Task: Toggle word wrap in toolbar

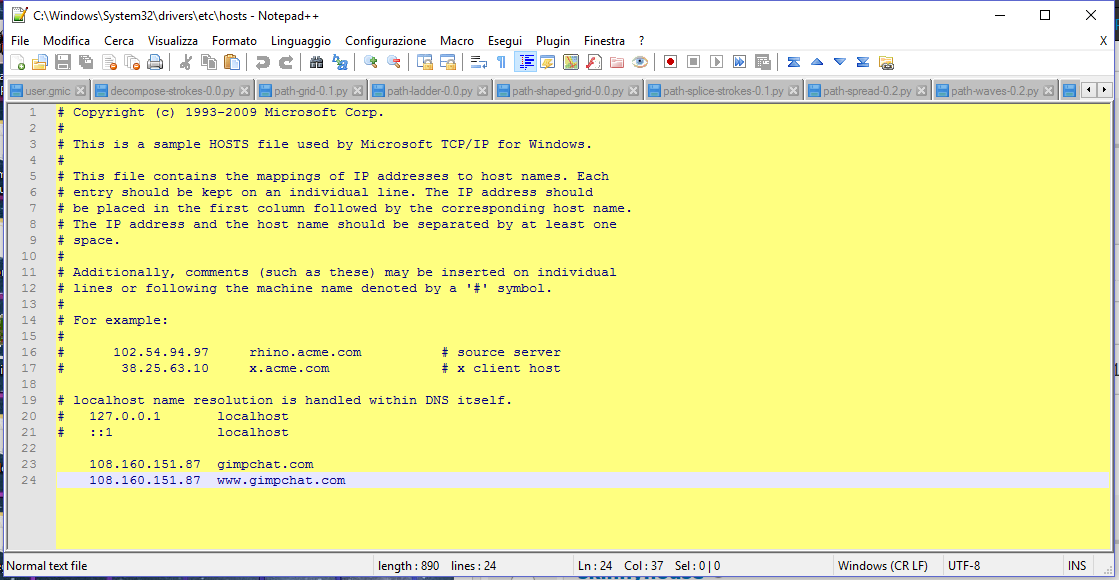Action: [478, 63]
